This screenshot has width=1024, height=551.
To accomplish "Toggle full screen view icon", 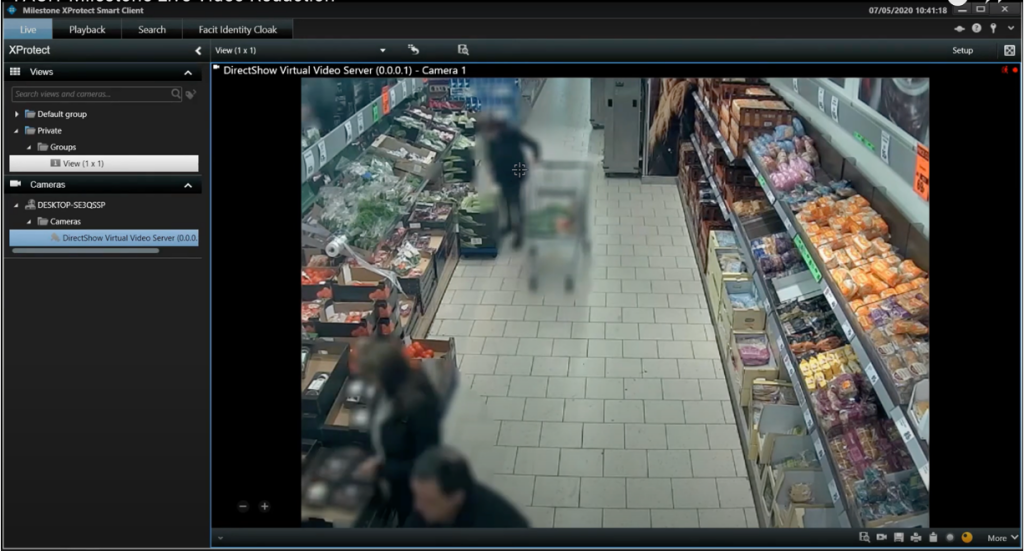I will click(1009, 50).
